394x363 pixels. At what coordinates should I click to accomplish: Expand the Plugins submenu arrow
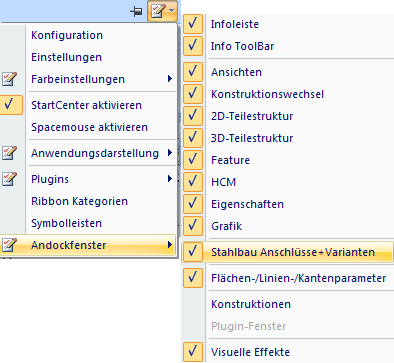point(170,179)
